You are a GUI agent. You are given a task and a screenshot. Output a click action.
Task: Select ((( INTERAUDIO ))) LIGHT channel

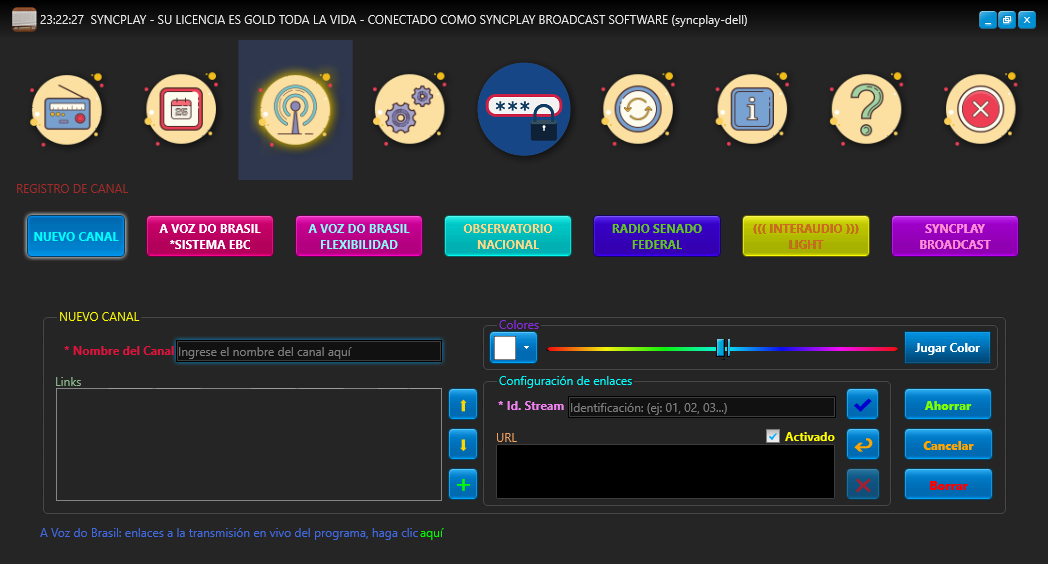[x=806, y=237]
